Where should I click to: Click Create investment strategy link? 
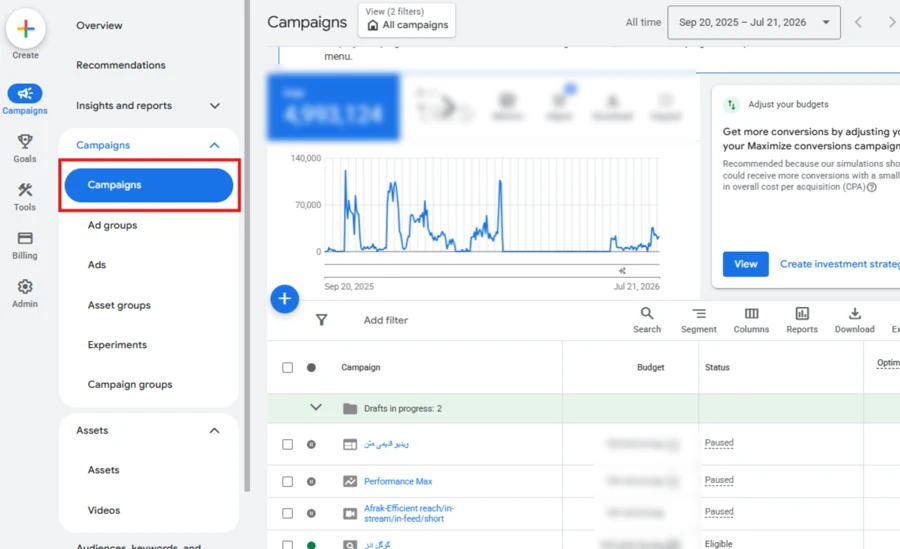tap(840, 264)
